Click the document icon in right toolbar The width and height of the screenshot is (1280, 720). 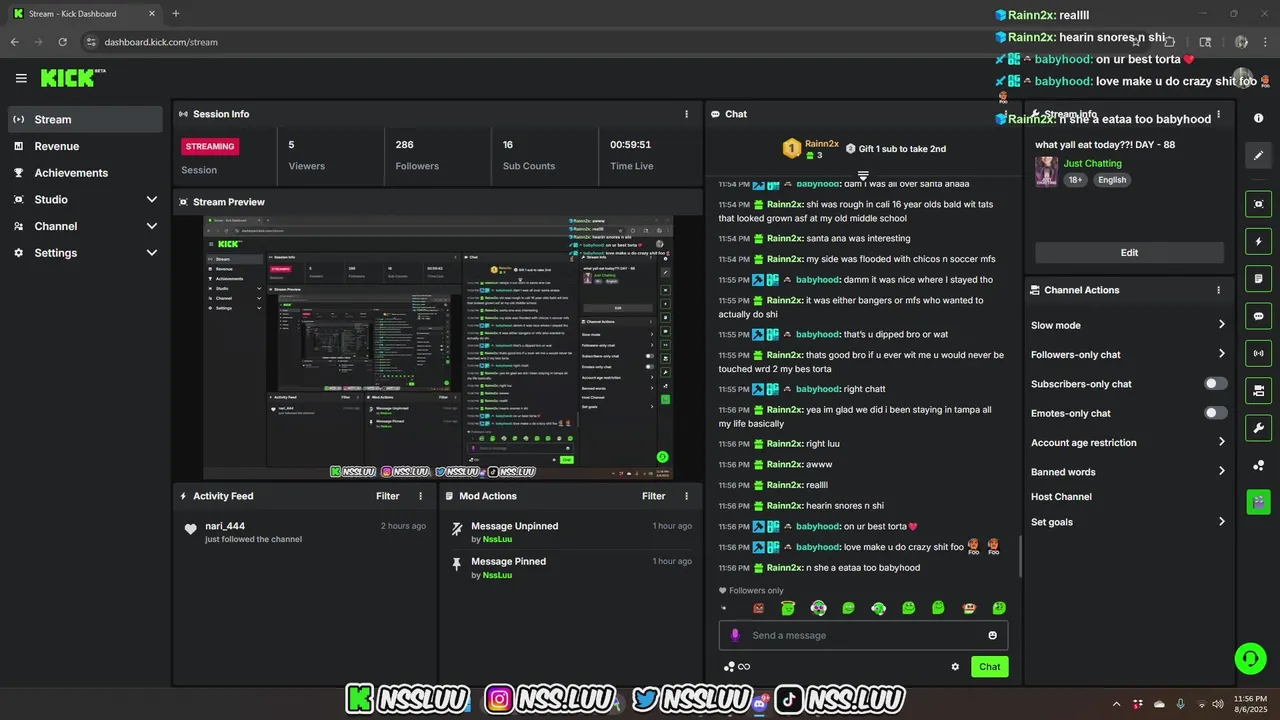[1258, 278]
